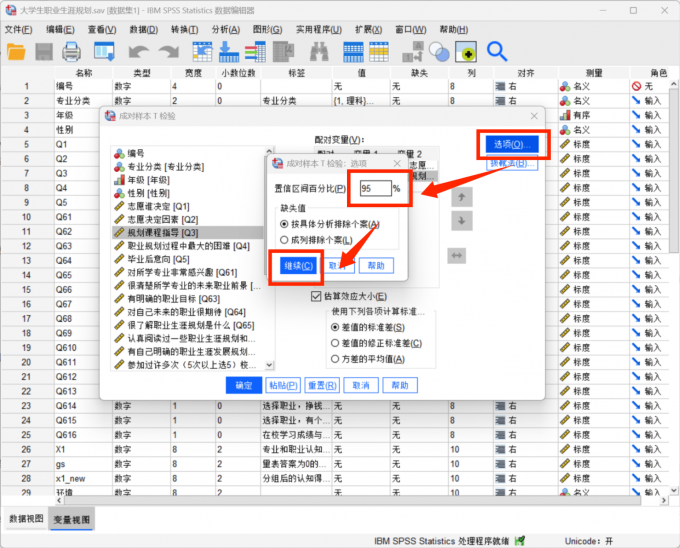Click the magnifier search toolbar icon
Image resolution: width=680 pixels, height=548 pixels.
click(x=497, y=52)
